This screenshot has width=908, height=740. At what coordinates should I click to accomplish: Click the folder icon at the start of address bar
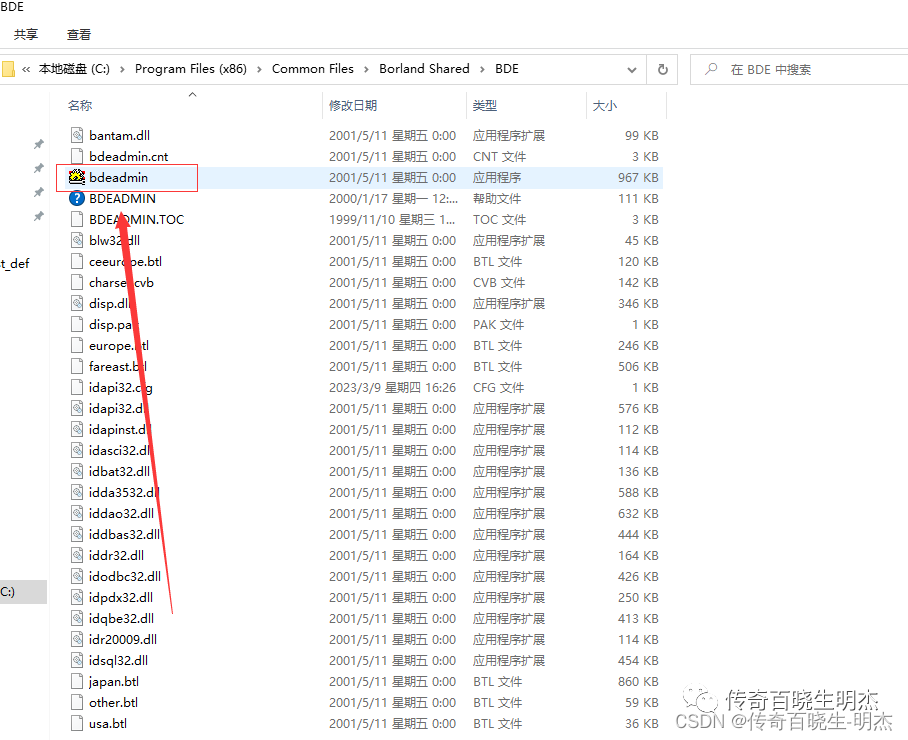[x=8, y=69]
